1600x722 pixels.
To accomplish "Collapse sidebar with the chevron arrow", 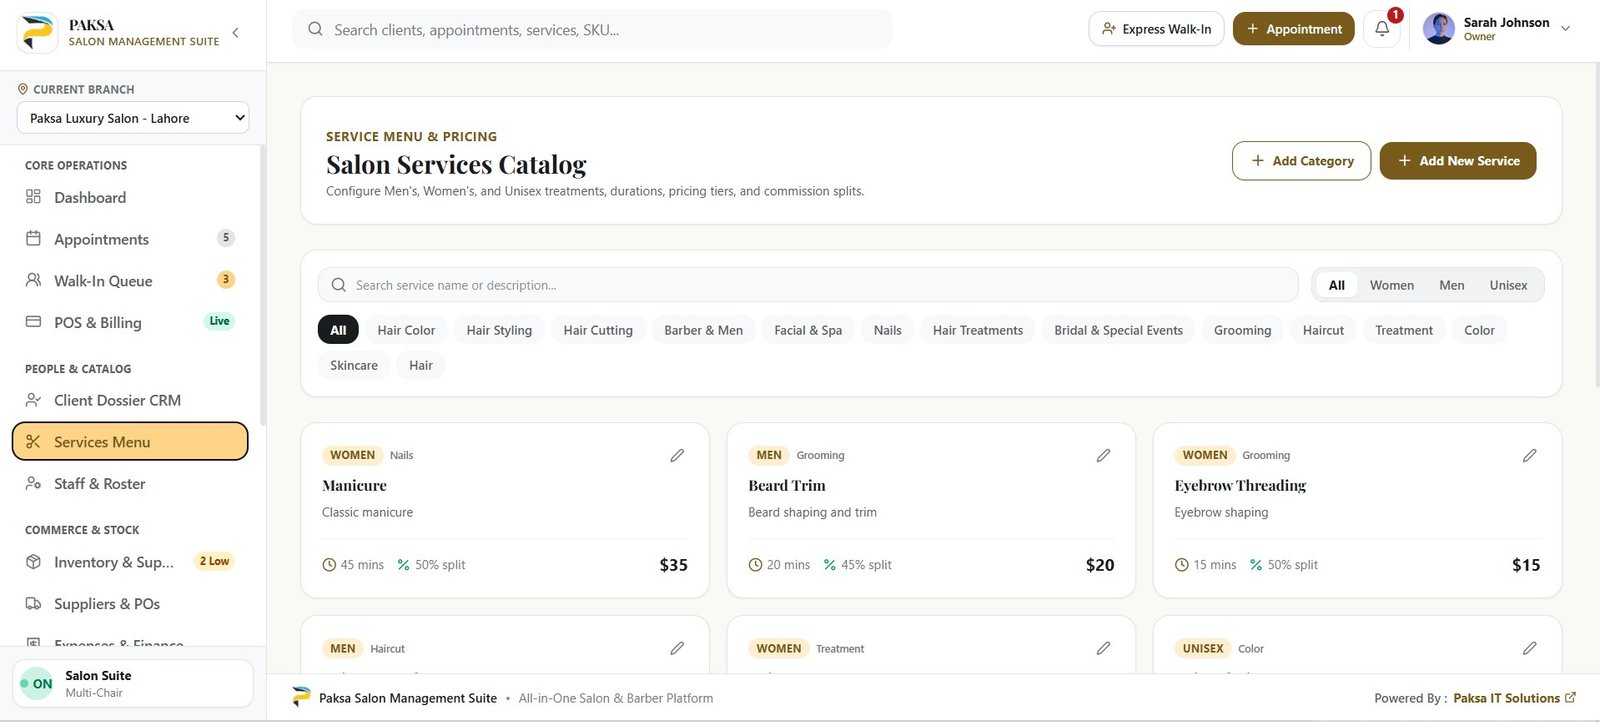I will tap(236, 33).
